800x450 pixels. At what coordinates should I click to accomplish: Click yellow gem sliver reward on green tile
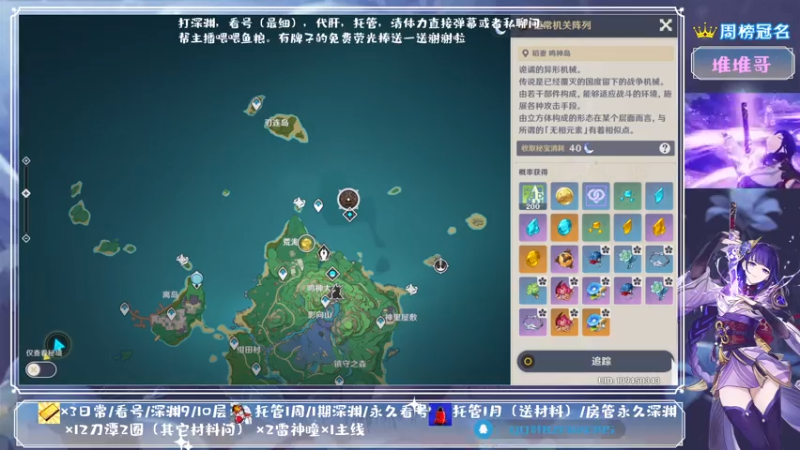(x=595, y=228)
